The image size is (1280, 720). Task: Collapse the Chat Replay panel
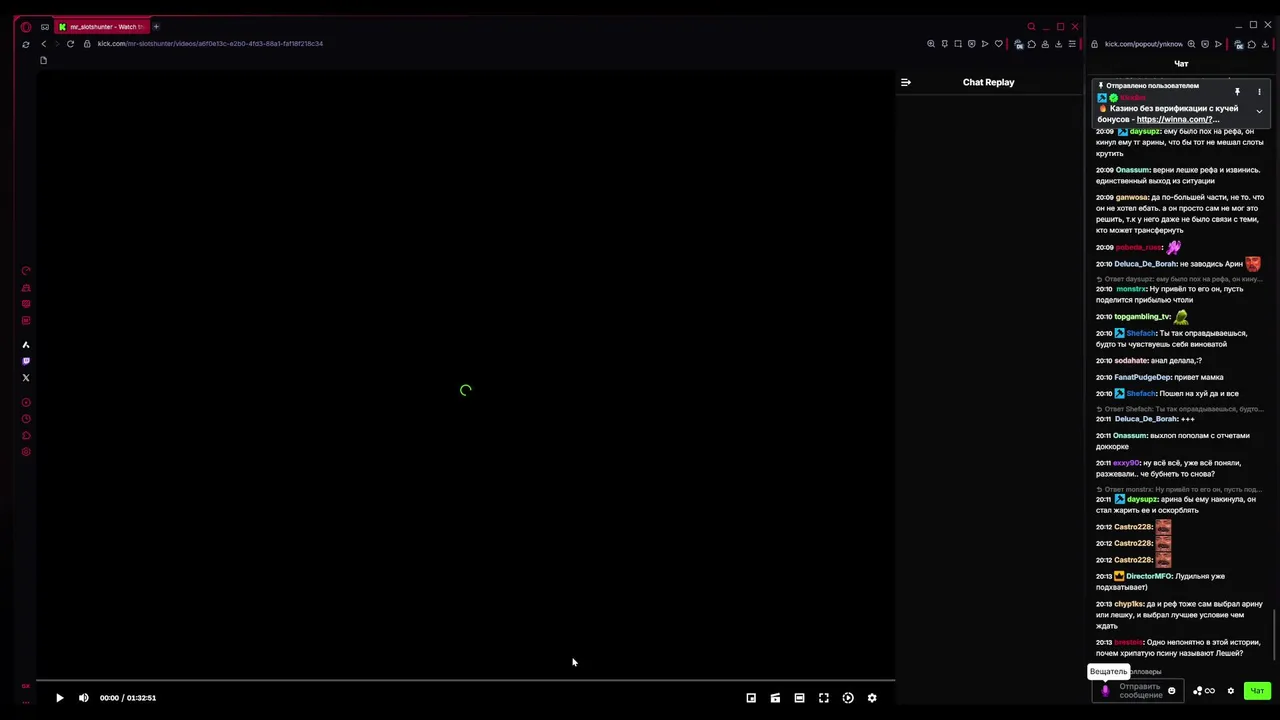pyautogui.click(x=906, y=82)
